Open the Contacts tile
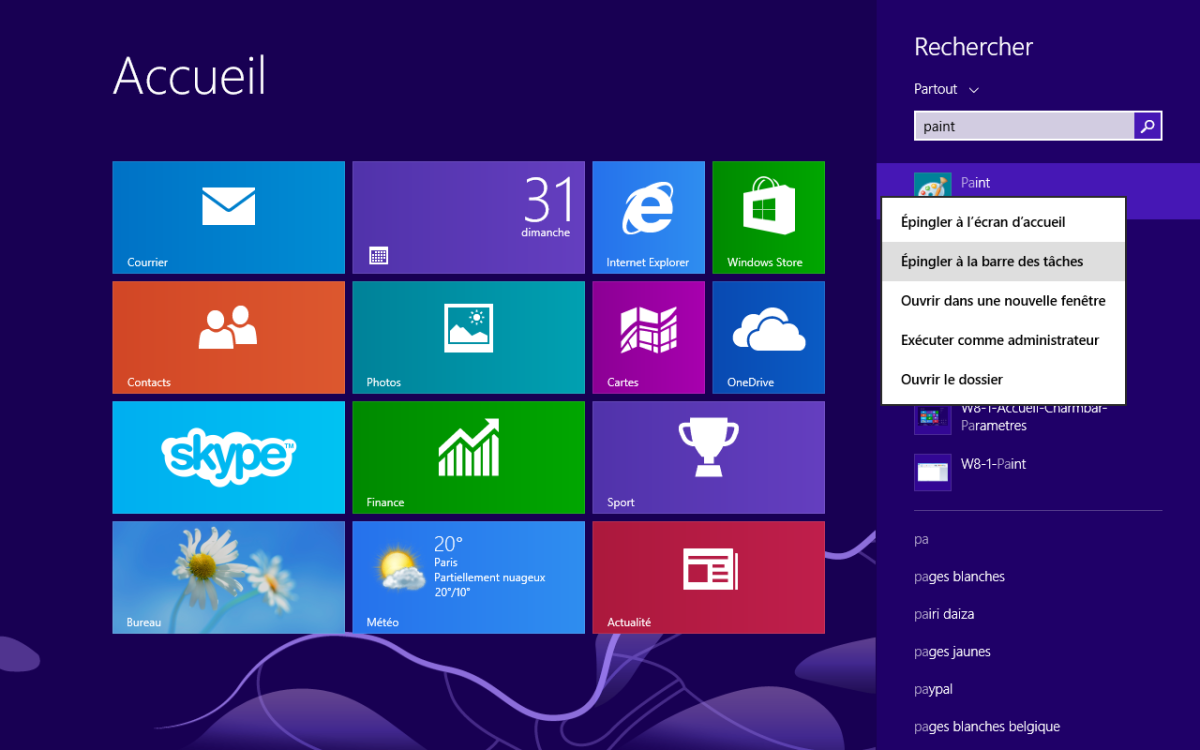 pyautogui.click(x=228, y=337)
